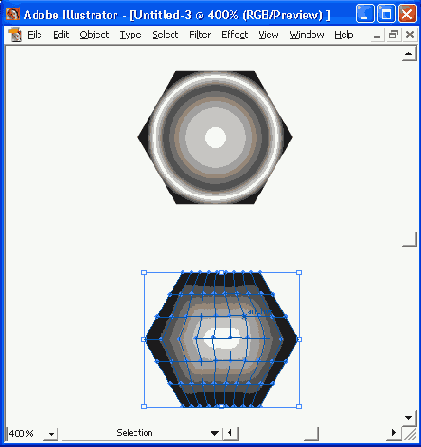Viewport: 421px width, 447px height.
Task: Open the Window menu
Action: pyautogui.click(x=307, y=35)
